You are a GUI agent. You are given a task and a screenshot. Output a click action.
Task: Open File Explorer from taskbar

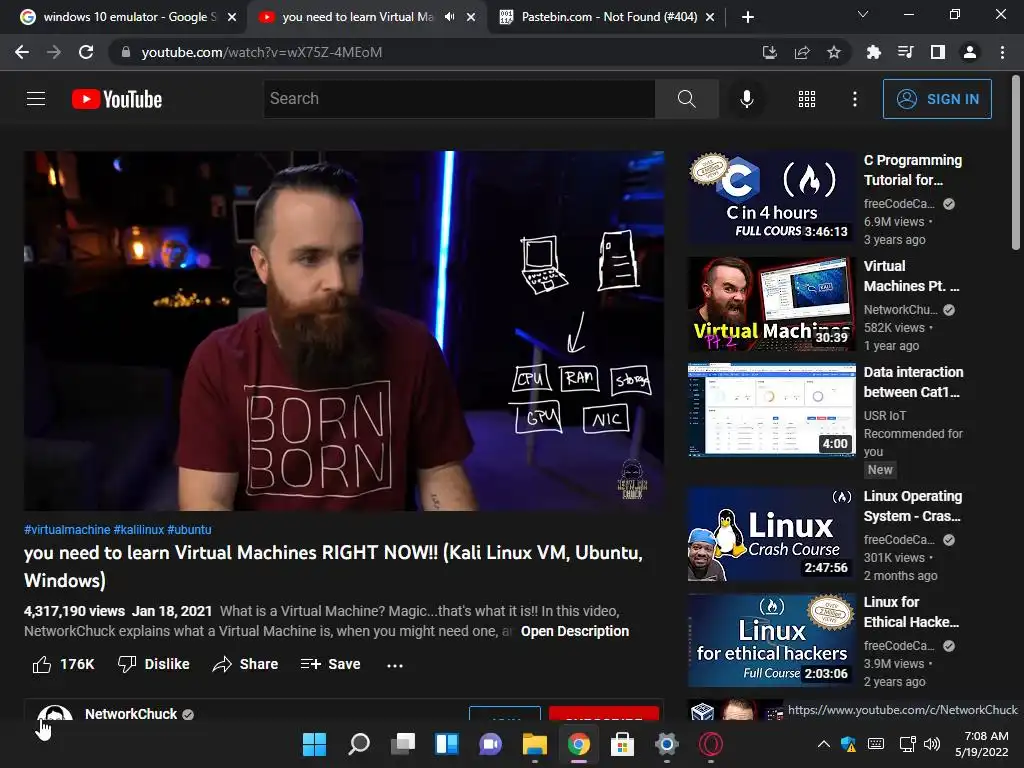pyautogui.click(x=534, y=744)
